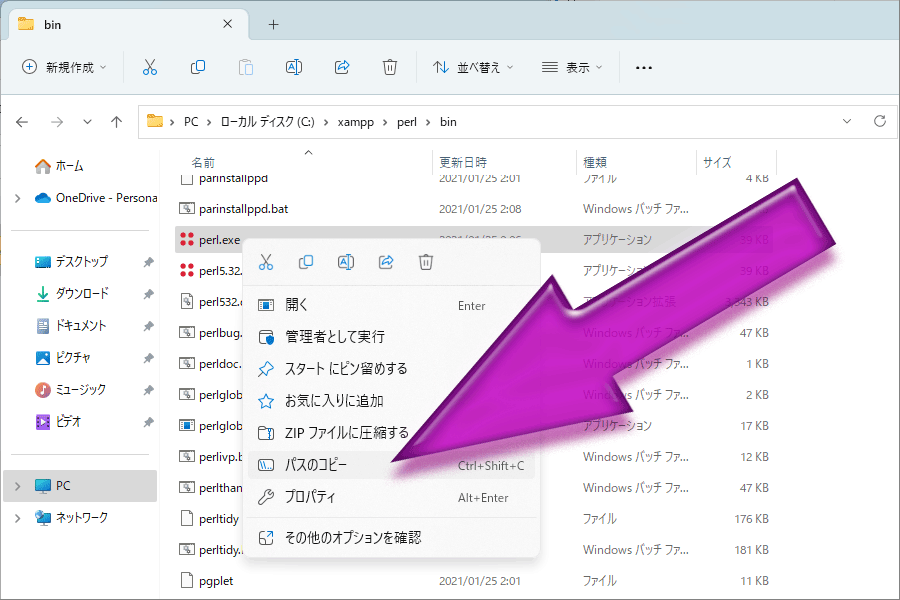Viewport: 900px width, 600px height.
Task: Choose スタートにピン留めする
Action: pos(391,369)
